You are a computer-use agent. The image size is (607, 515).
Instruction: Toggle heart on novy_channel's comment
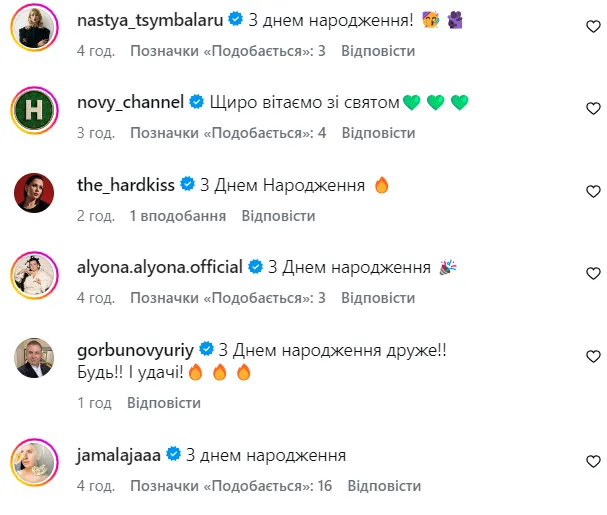pyautogui.click(x=592, y=108)
